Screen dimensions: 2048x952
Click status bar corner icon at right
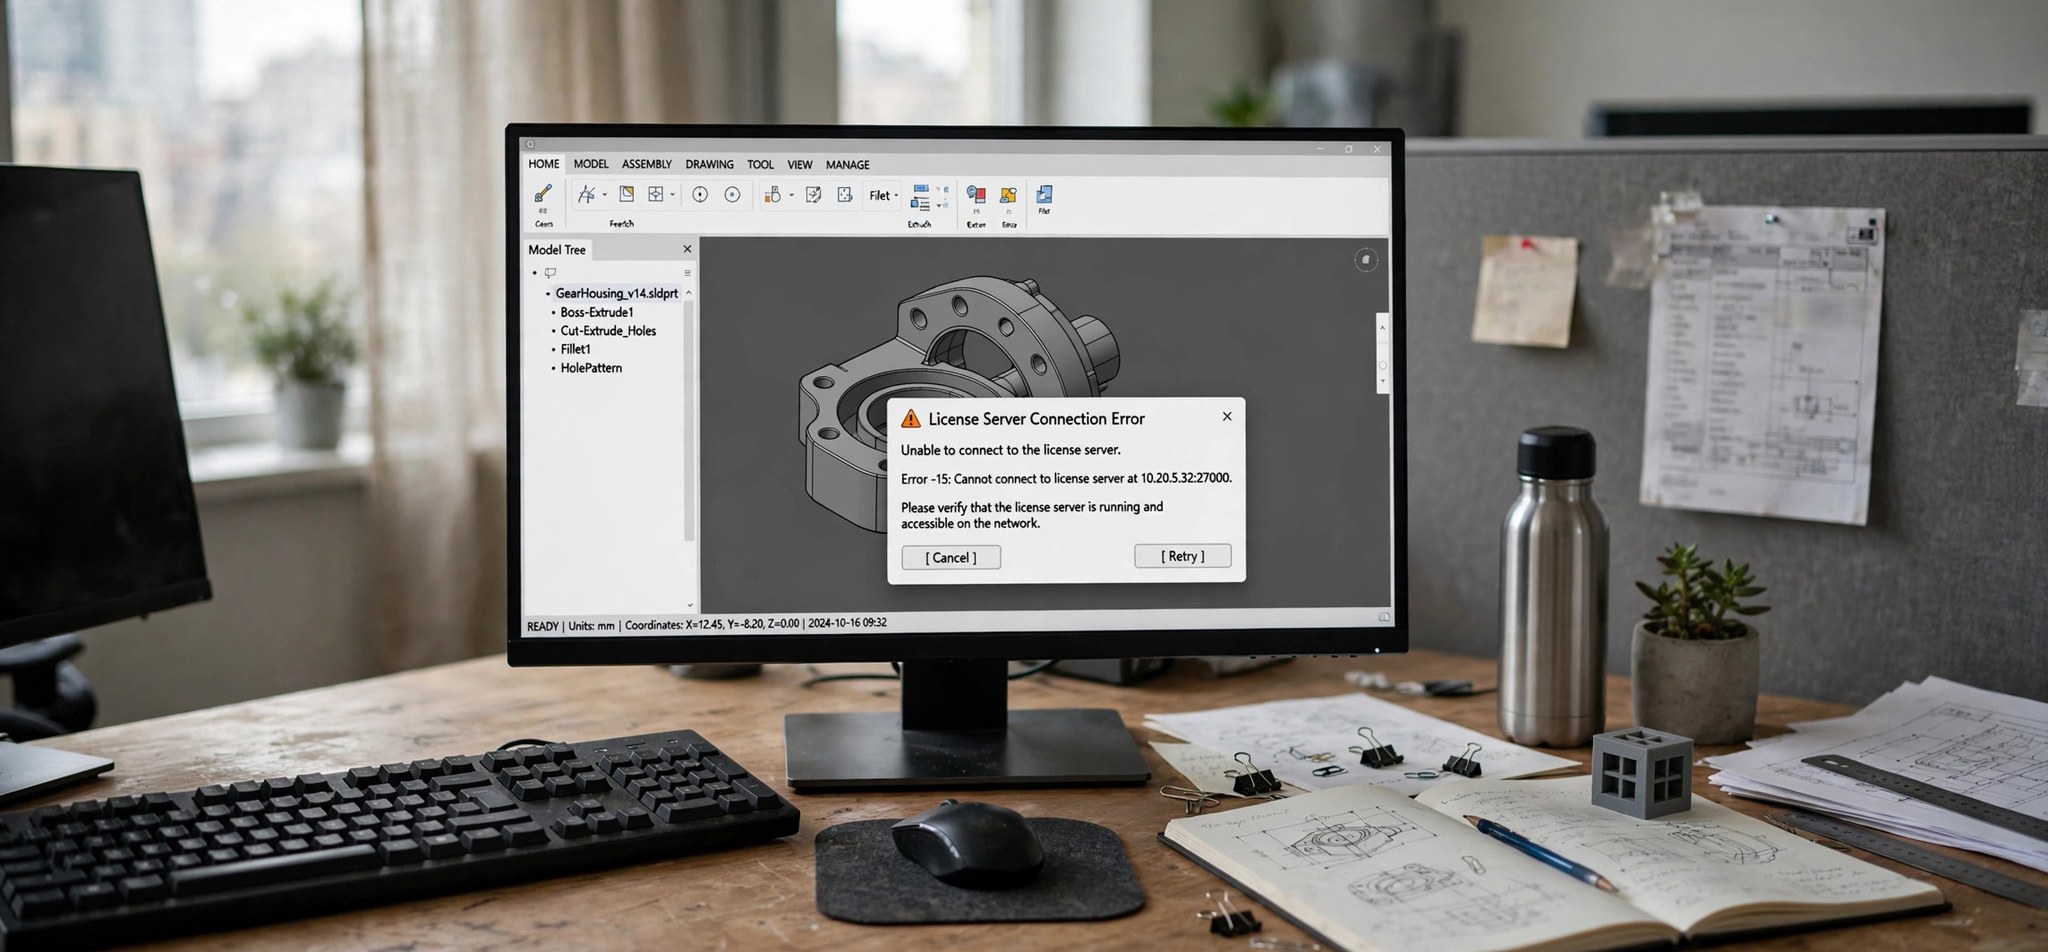coord(1383,617)
